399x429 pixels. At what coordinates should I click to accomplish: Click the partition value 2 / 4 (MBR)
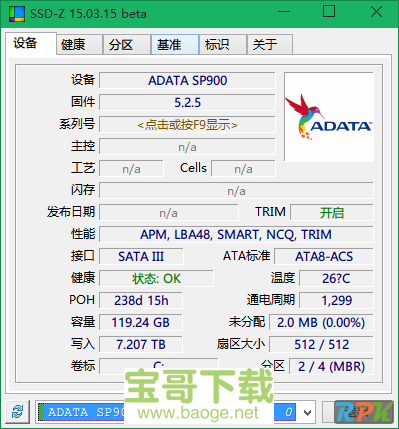click(331, 367)
